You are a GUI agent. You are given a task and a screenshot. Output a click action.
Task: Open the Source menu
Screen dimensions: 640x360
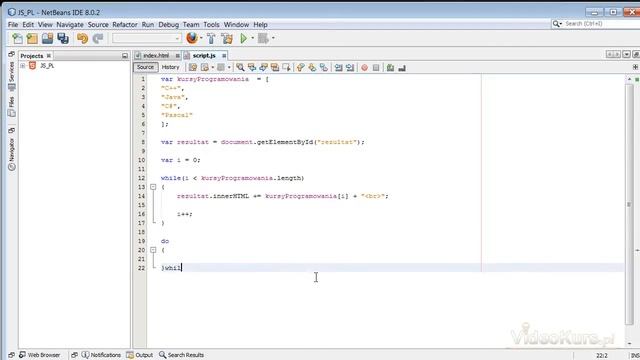click(98, 24)
